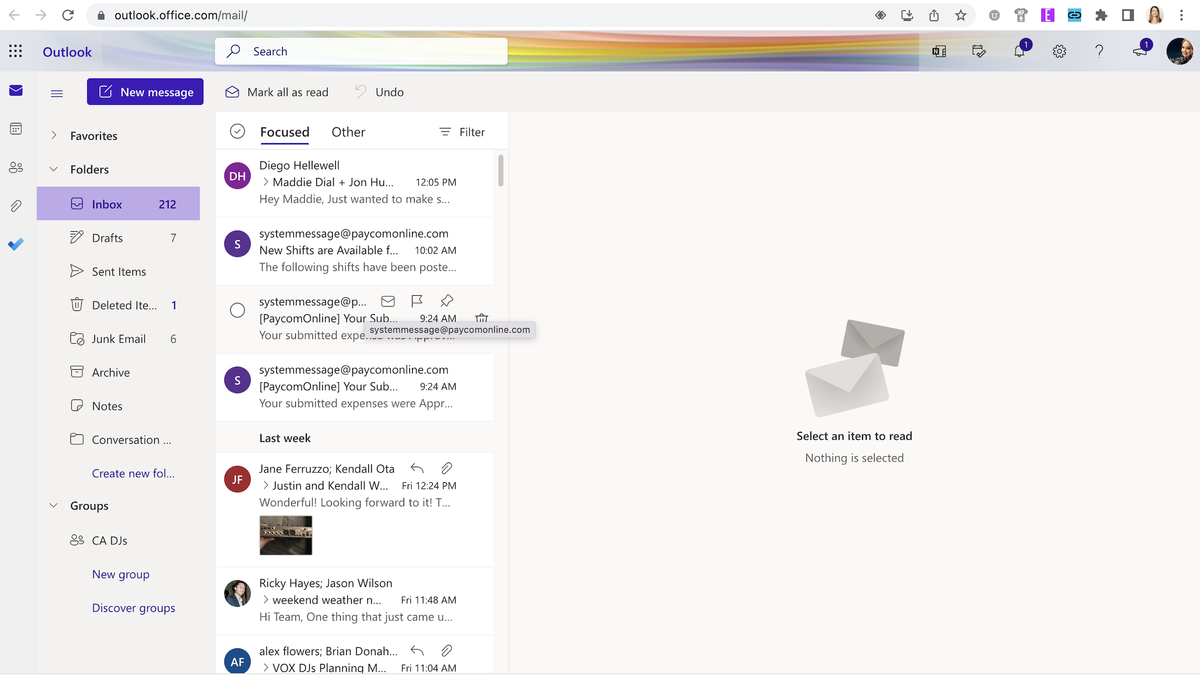Viewport: 1200px width, 675px height.
Task: Select the Focused inbox tab
Action: click(284, 131)
